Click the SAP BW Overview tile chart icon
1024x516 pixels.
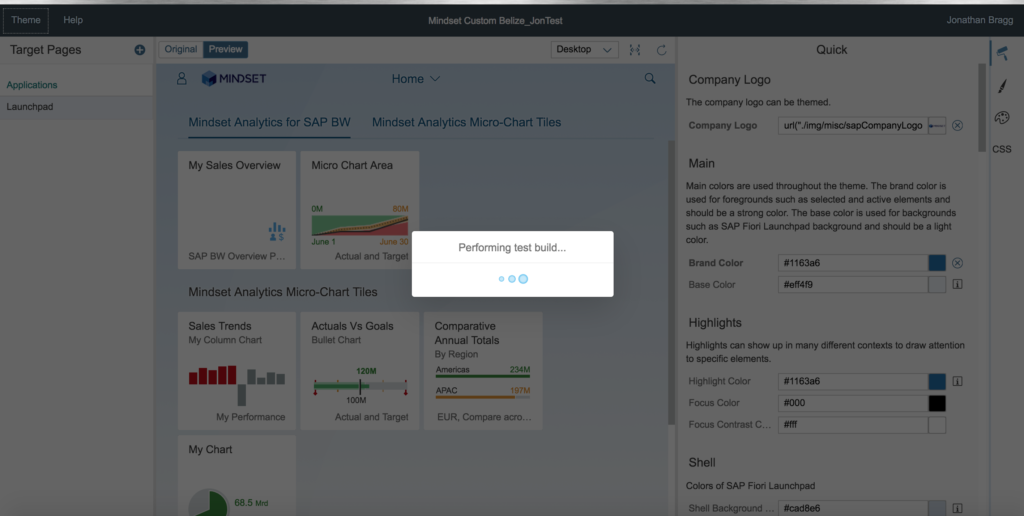tap(277, 232)
